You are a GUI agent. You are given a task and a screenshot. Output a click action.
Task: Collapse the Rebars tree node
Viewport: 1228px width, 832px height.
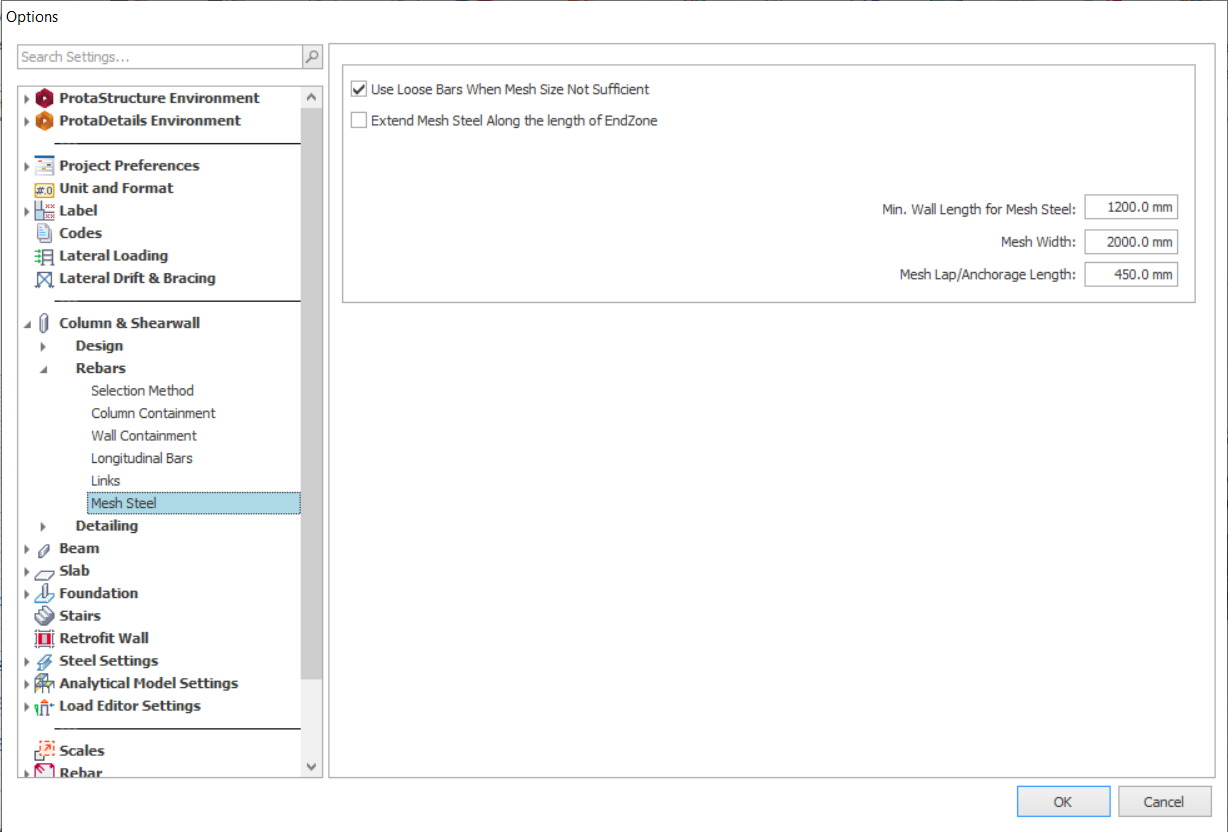pos(43,369)
